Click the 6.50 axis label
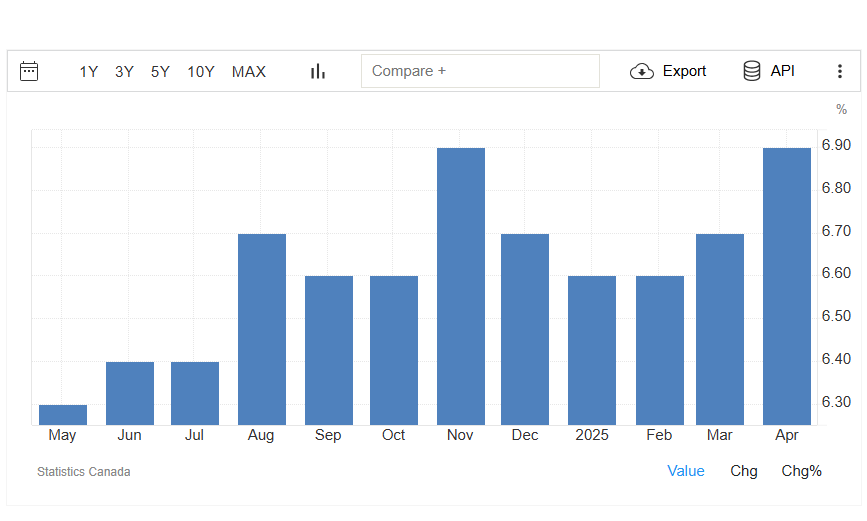 (x=836, y=316)
